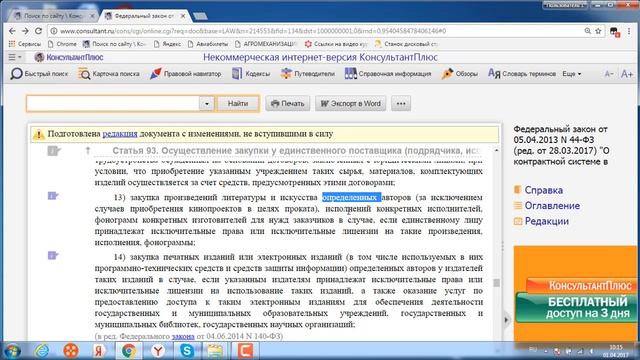Open the АГРОМЕХАНИЗАЦИЯ bookmark
The width and height of the screenshot is (640, 360).
tap(266, 44)
